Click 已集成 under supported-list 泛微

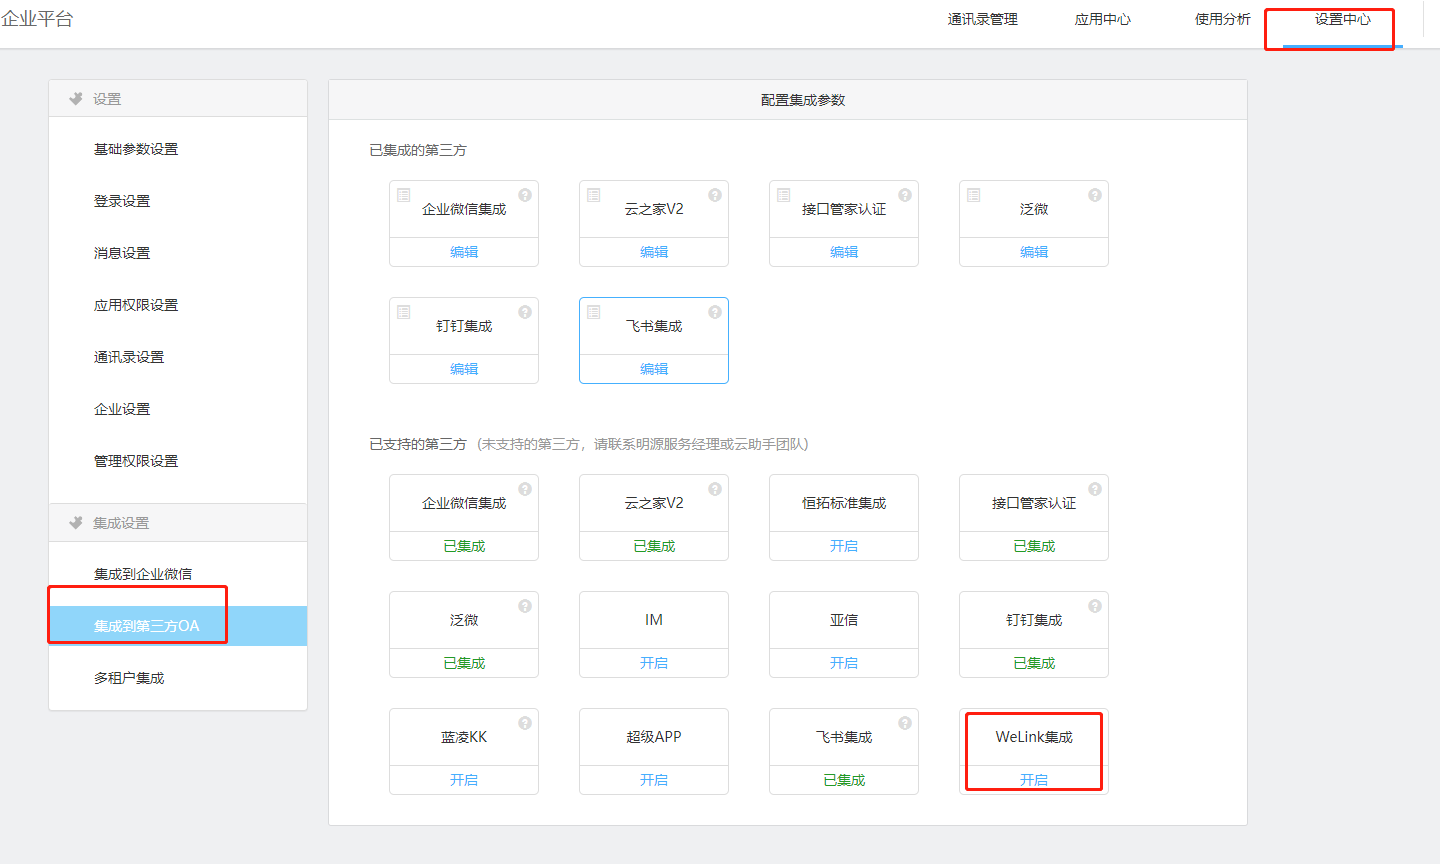click(464, 663)
